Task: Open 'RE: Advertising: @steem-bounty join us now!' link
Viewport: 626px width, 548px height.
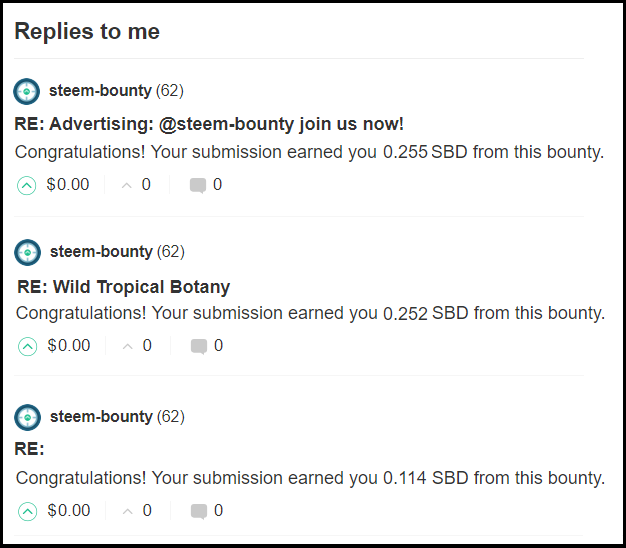Action: (x=209, y=125)
